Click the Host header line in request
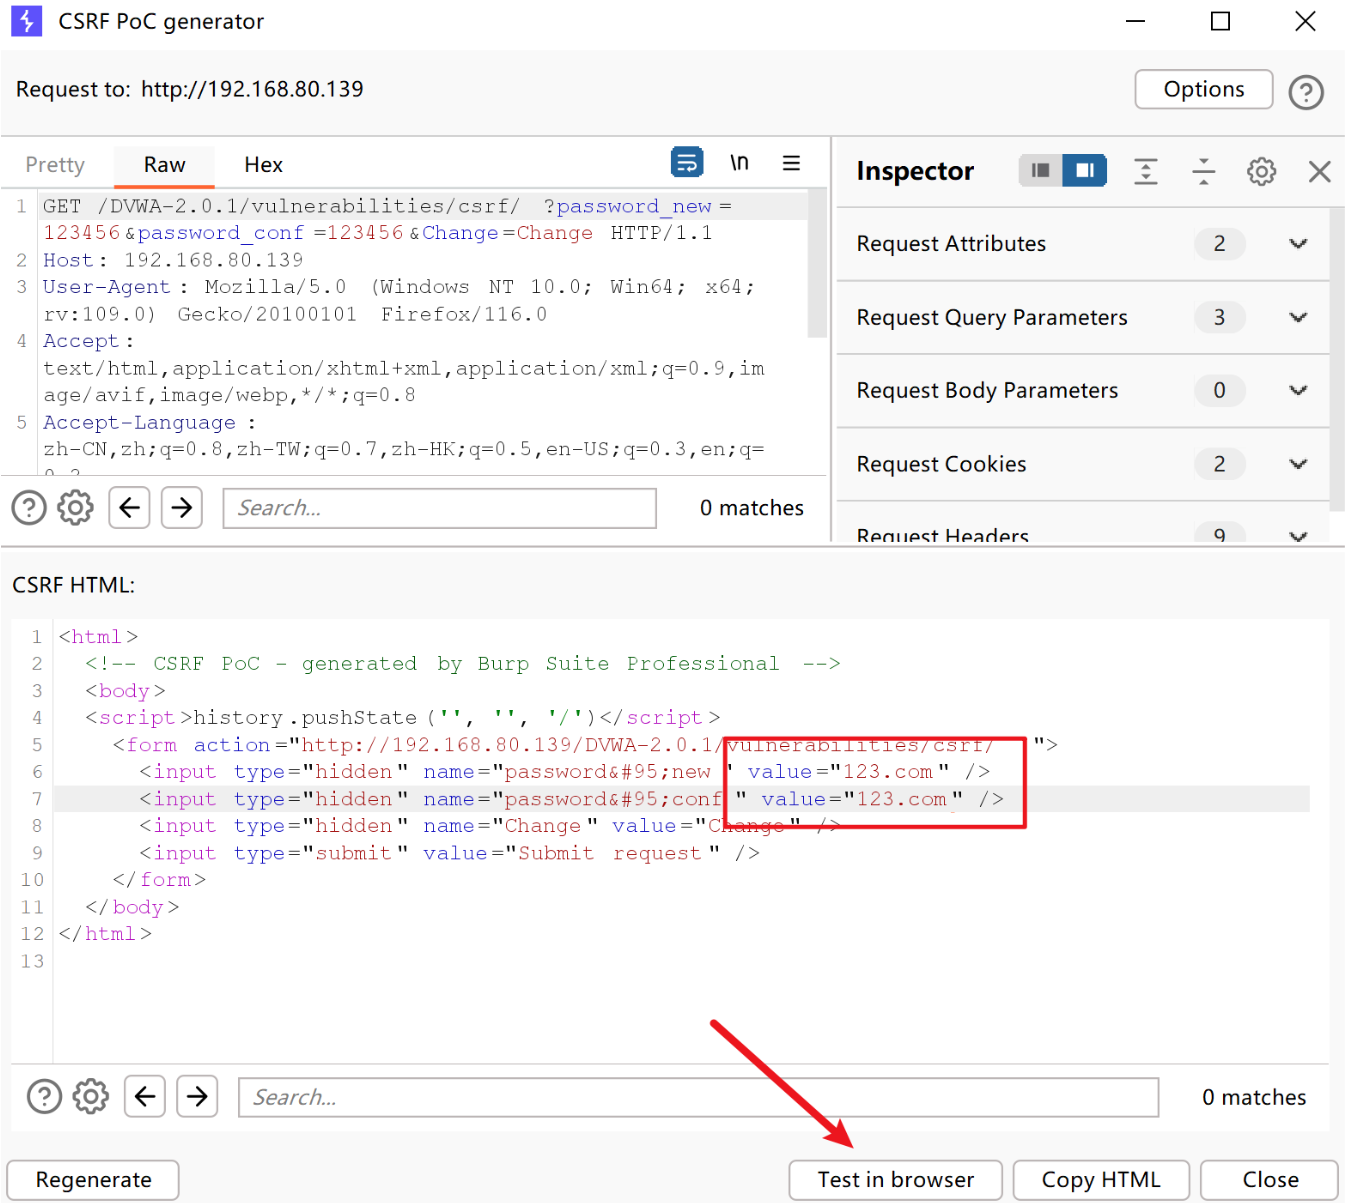Image resolution: width=1348 pixels, height=1203 pixels. coord(173,260)
